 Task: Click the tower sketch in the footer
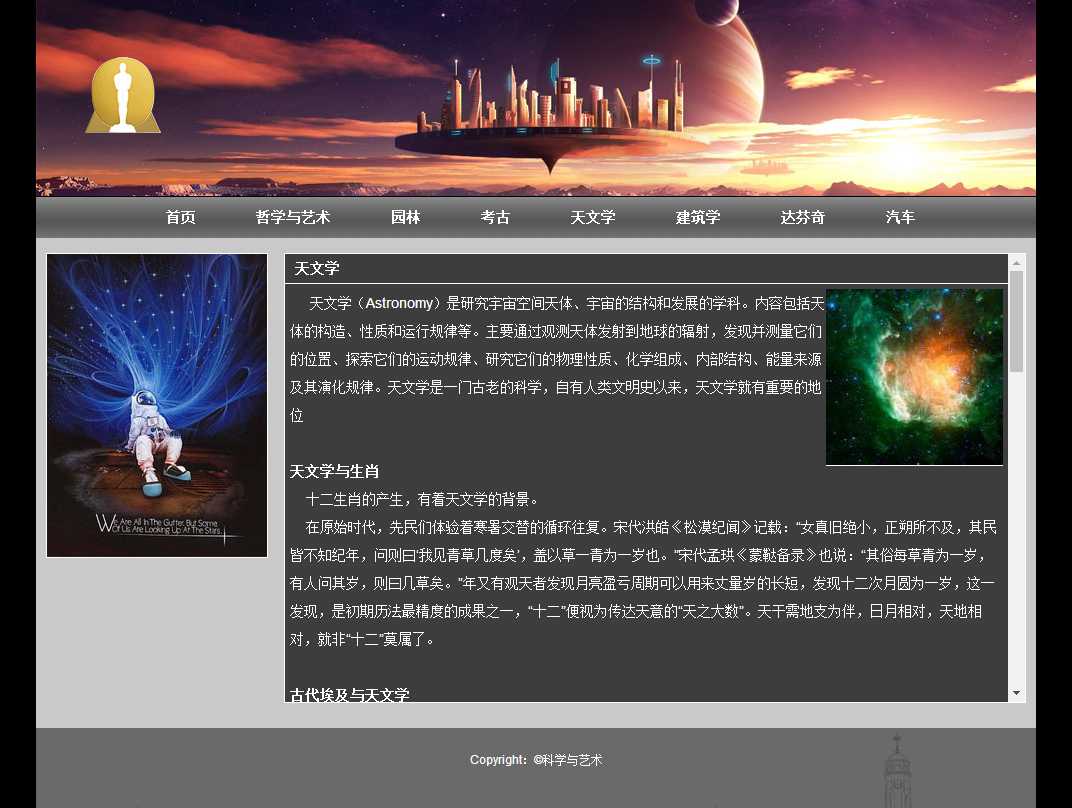[897, 772]
